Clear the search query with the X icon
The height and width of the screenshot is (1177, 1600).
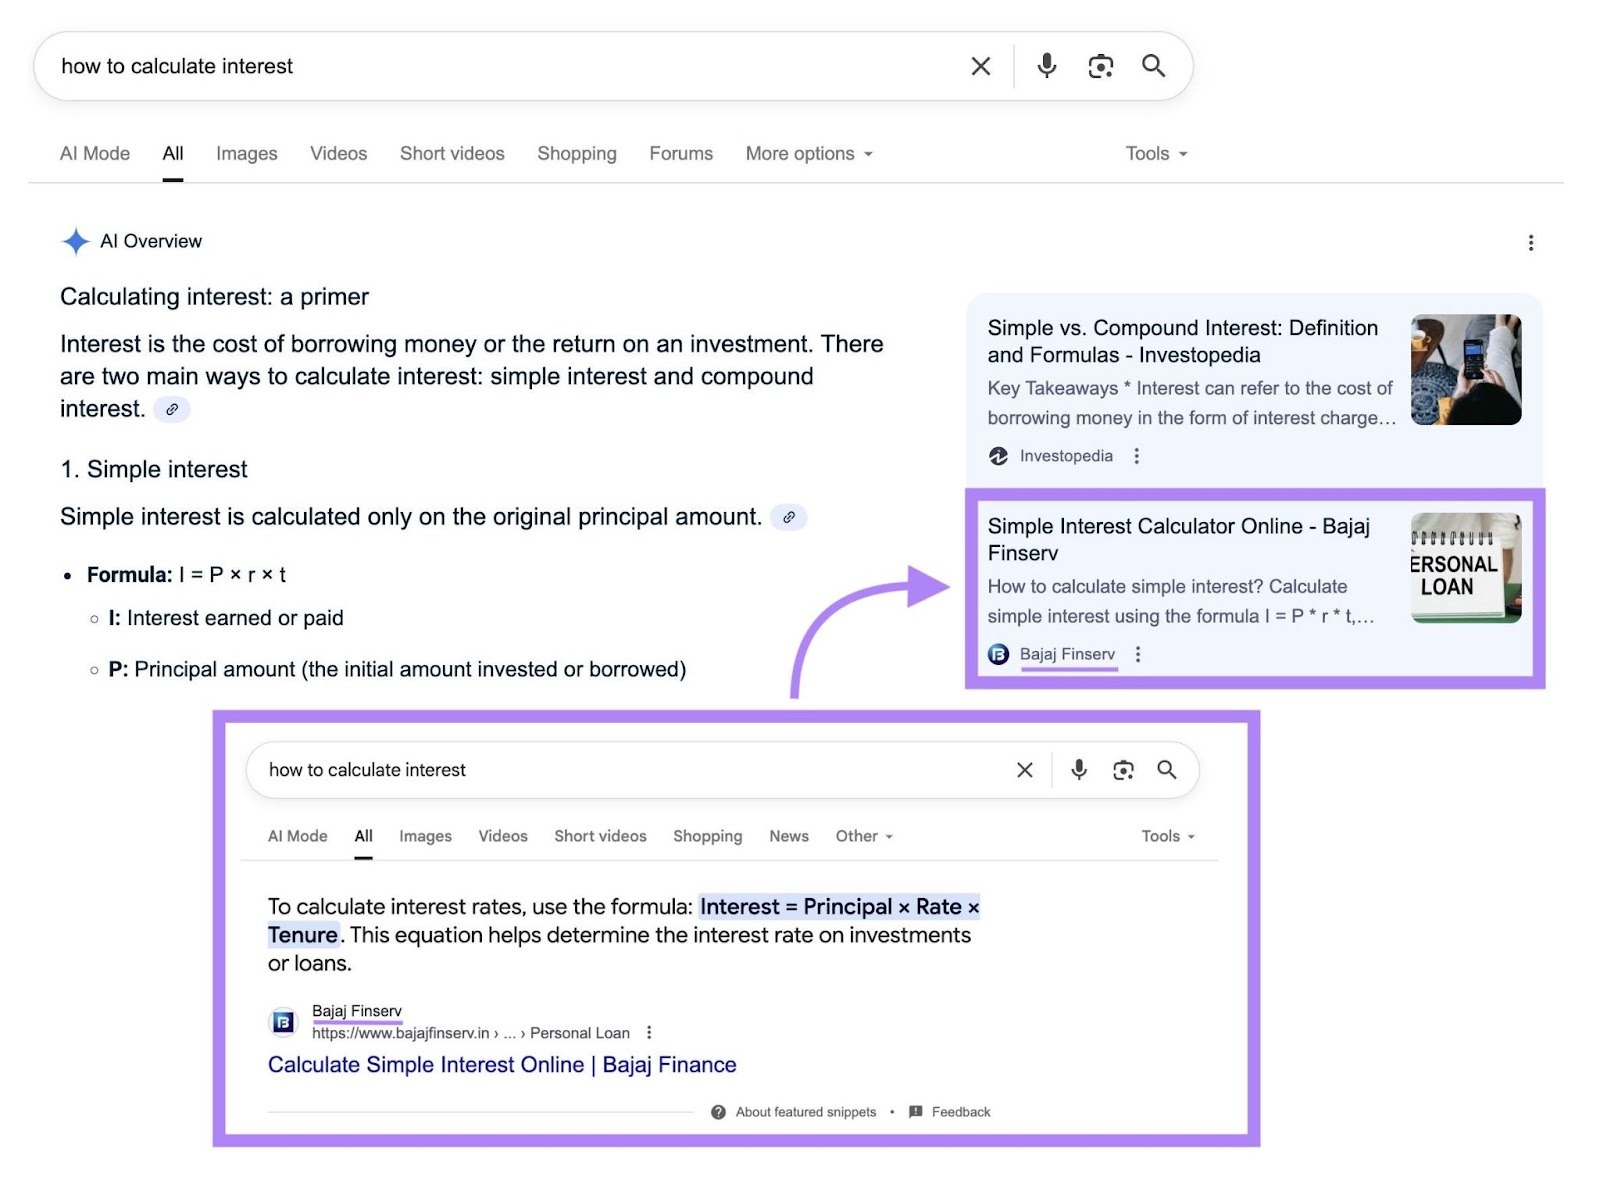coord(980,66)
